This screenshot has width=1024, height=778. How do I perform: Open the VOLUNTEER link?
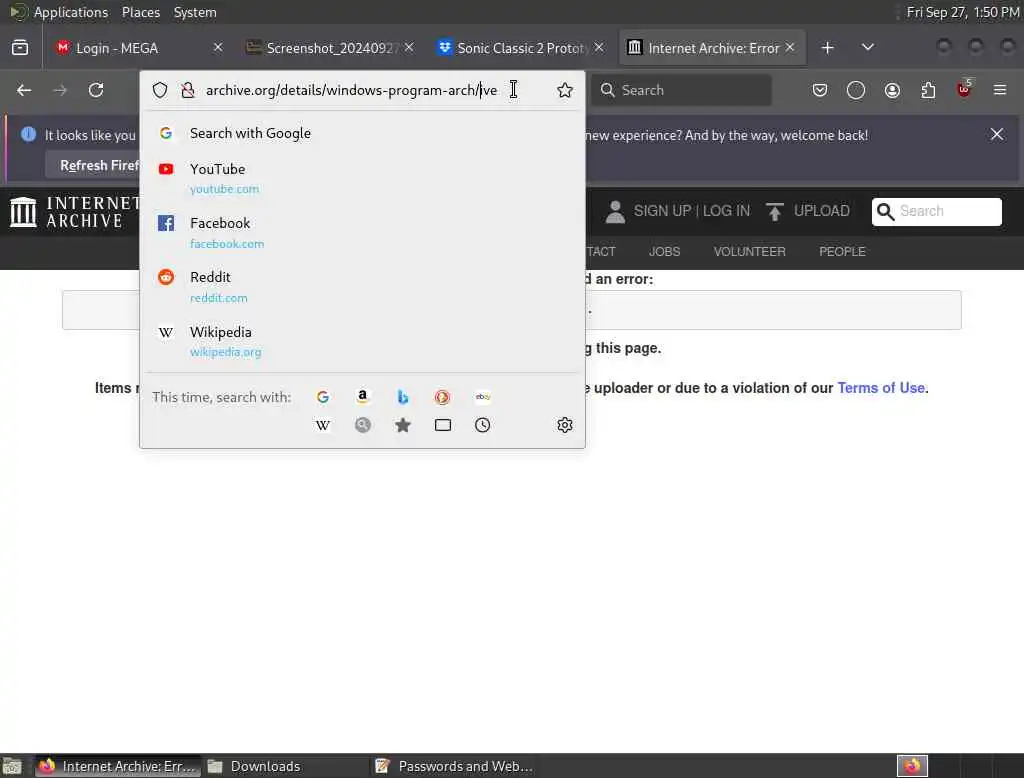click(x=749, y=251)
